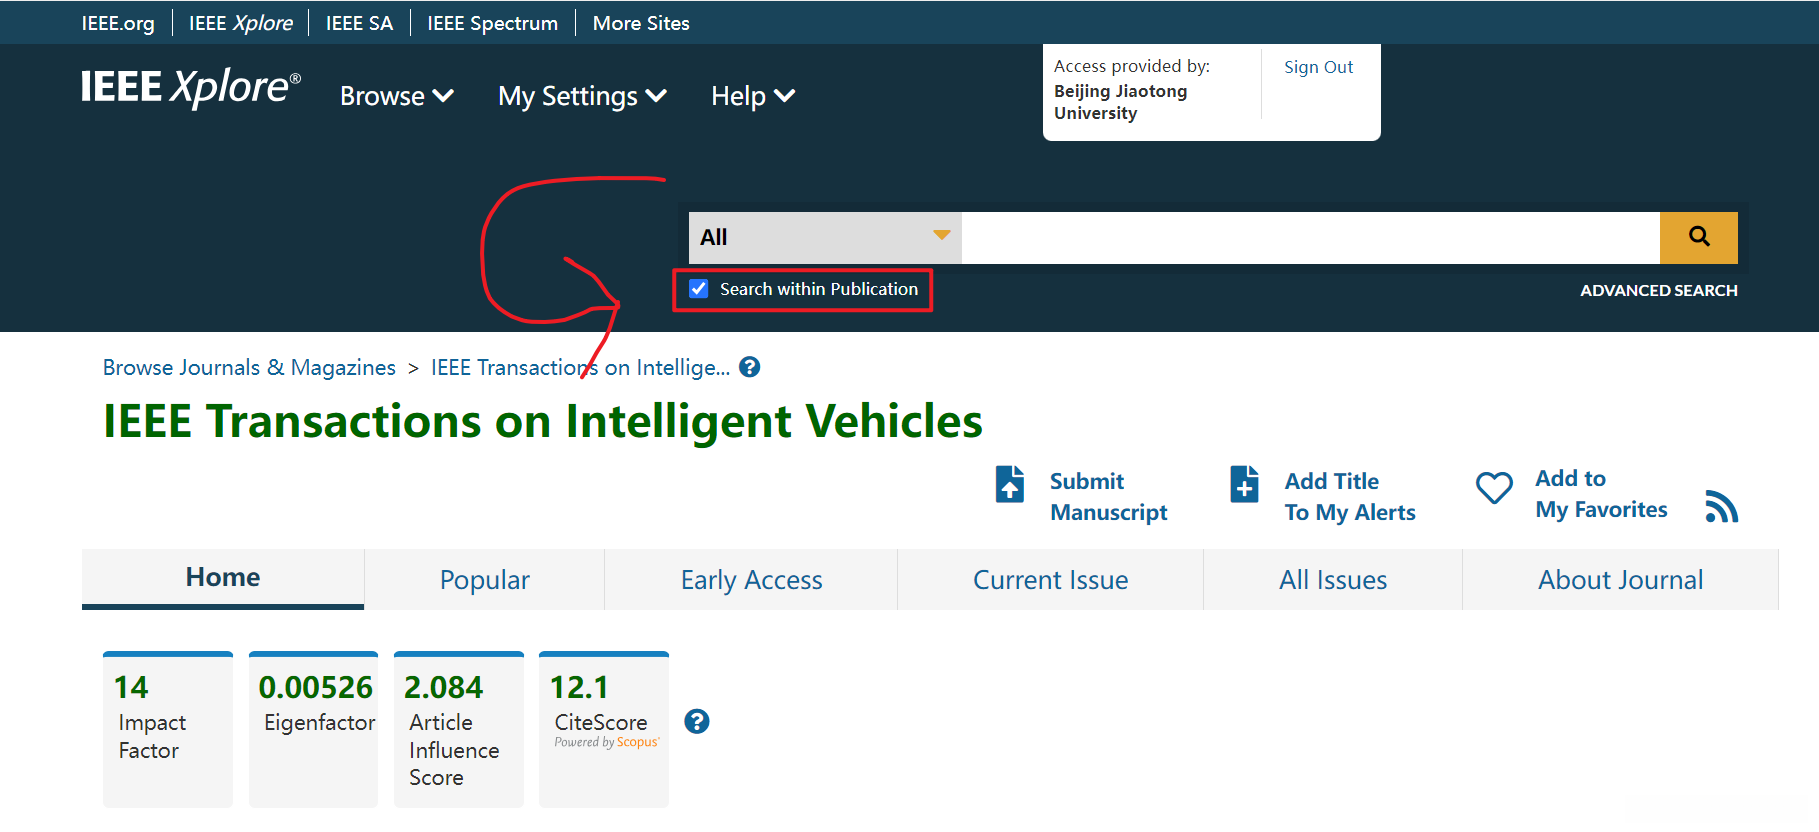Expand the Help menu
1819x832 pixels.
[752, 96]
